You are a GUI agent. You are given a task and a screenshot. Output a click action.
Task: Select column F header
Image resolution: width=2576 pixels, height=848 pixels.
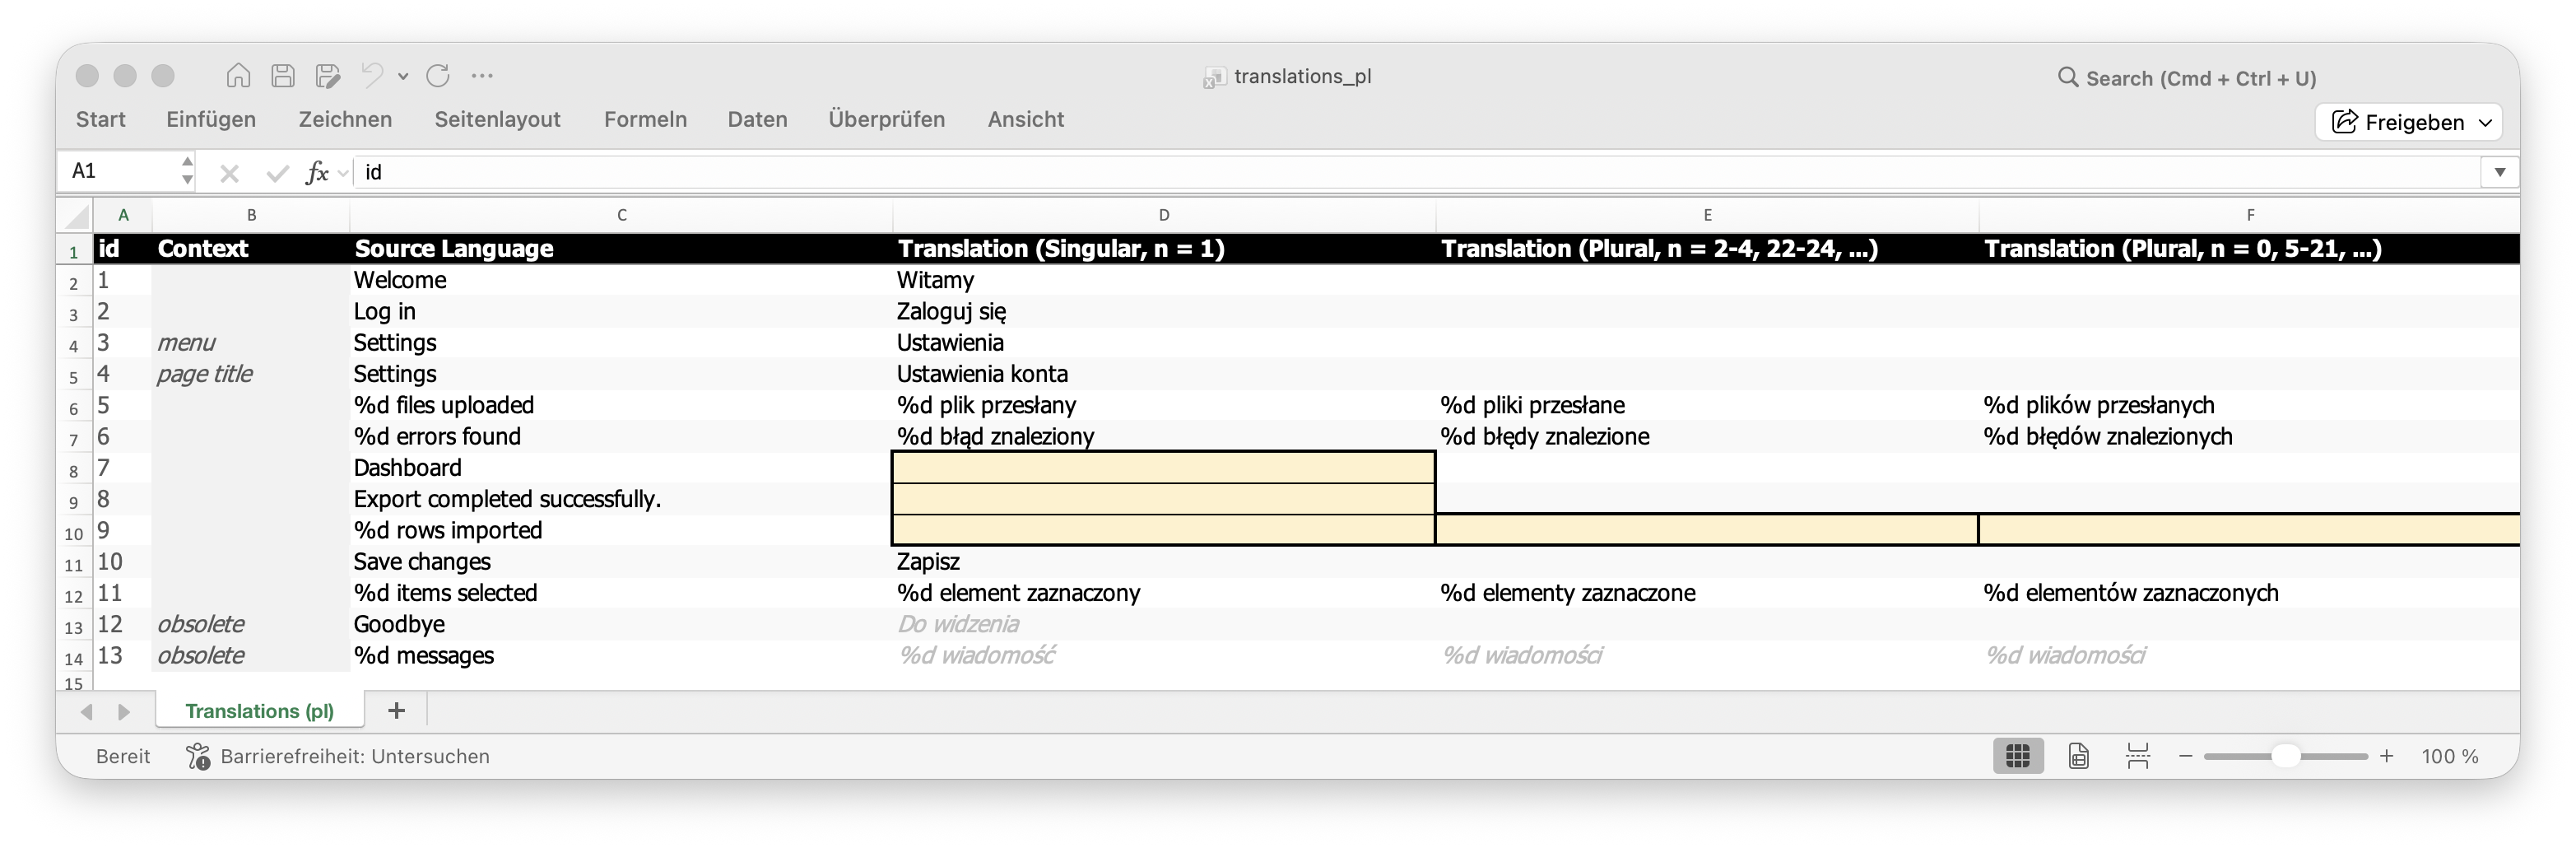[x=2250, y=215]
